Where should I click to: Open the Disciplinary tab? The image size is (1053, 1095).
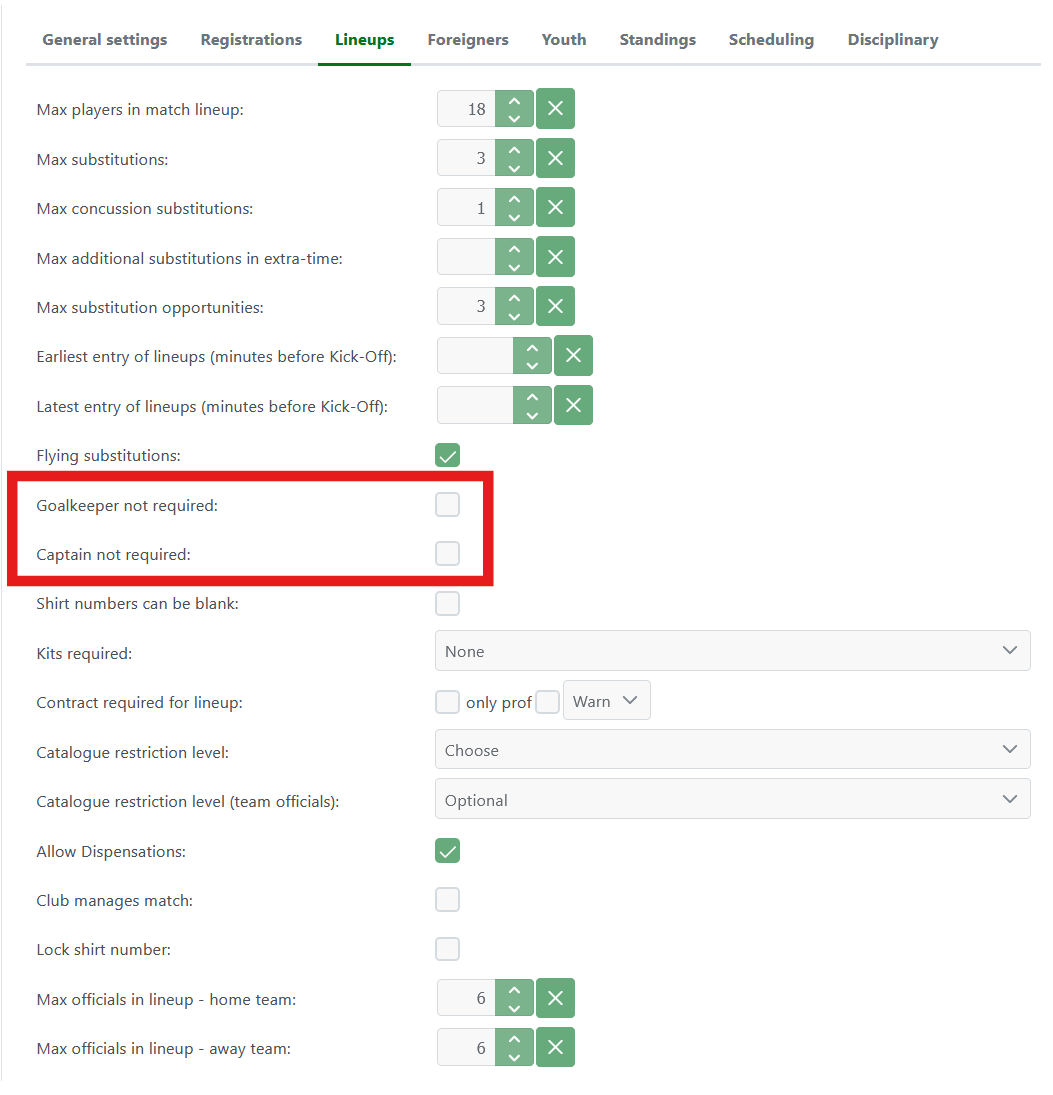click(892, 40)
